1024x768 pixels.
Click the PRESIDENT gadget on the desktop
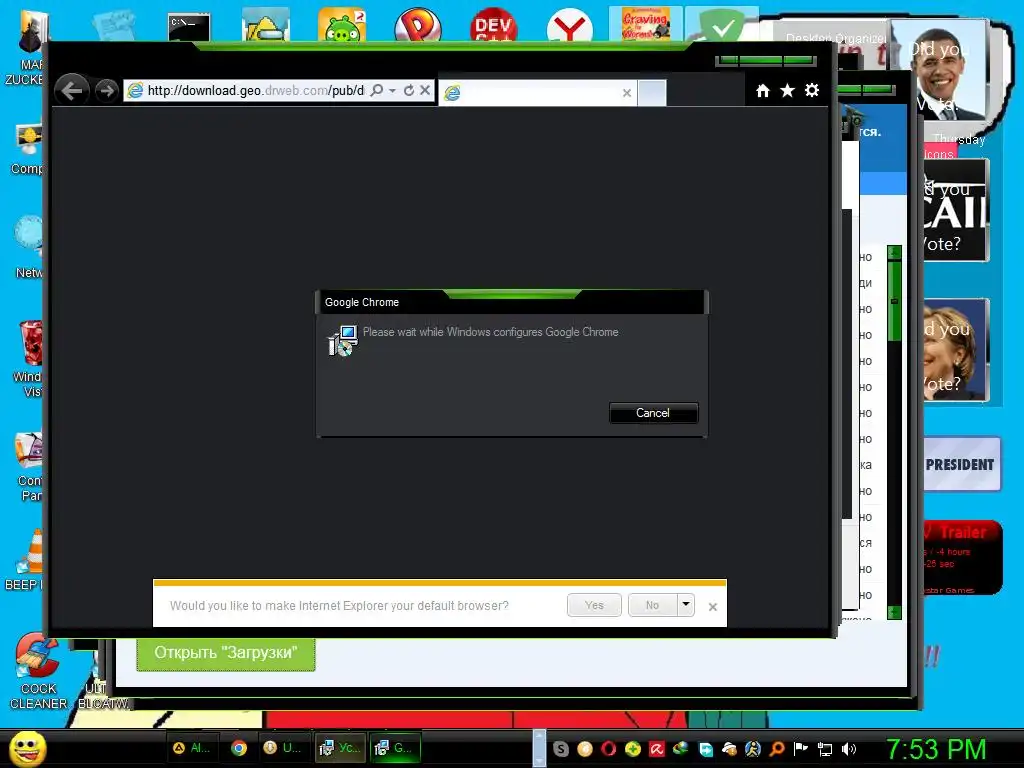[x=961, y=464]
